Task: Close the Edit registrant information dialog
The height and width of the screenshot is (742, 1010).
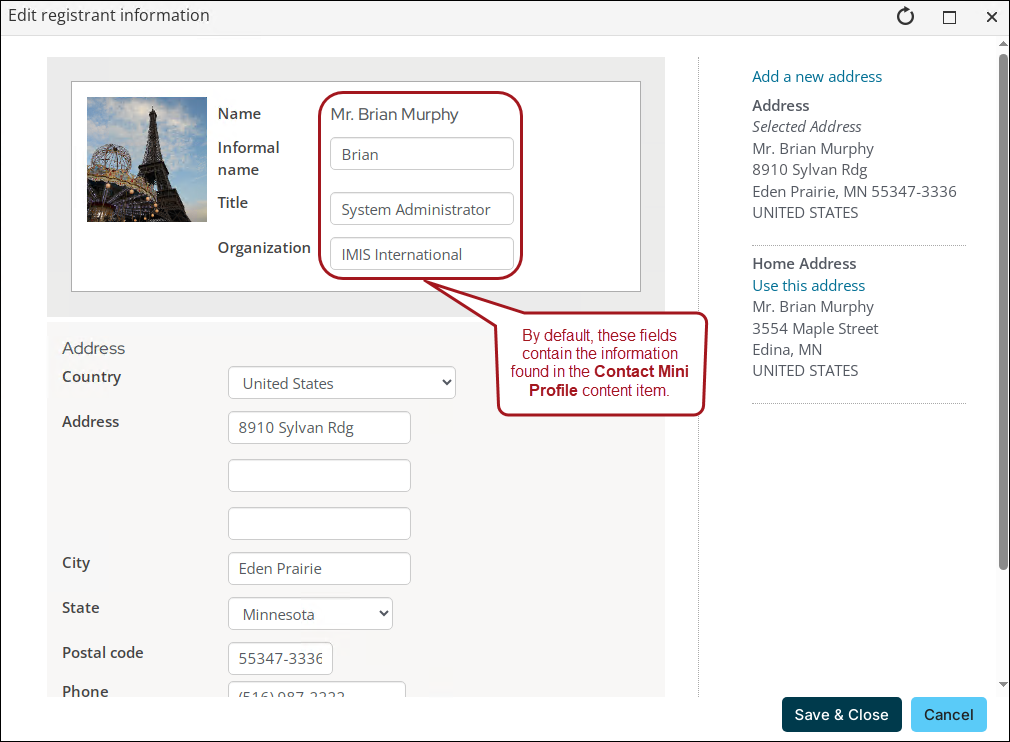Action: [991, 16]
